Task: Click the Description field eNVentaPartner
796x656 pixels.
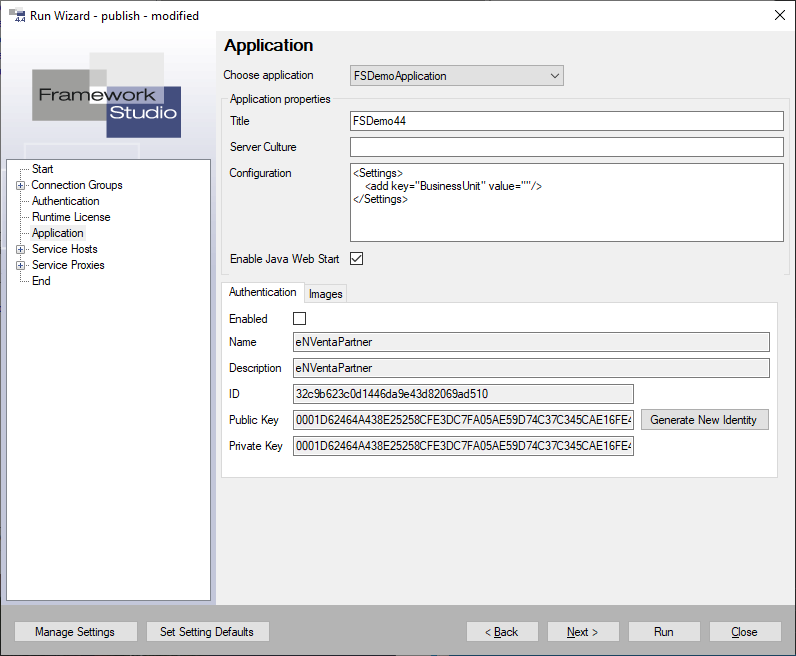Action: pyautogui.click(x=531, y=368)
